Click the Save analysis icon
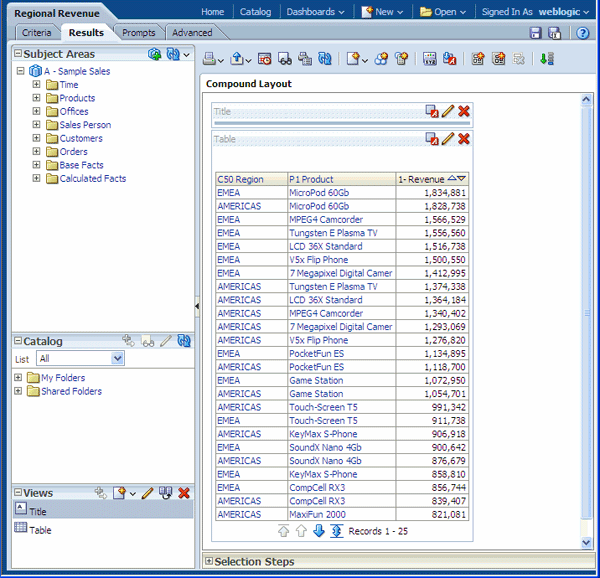The width and height of the screenshot is (600, 578). 535,33
